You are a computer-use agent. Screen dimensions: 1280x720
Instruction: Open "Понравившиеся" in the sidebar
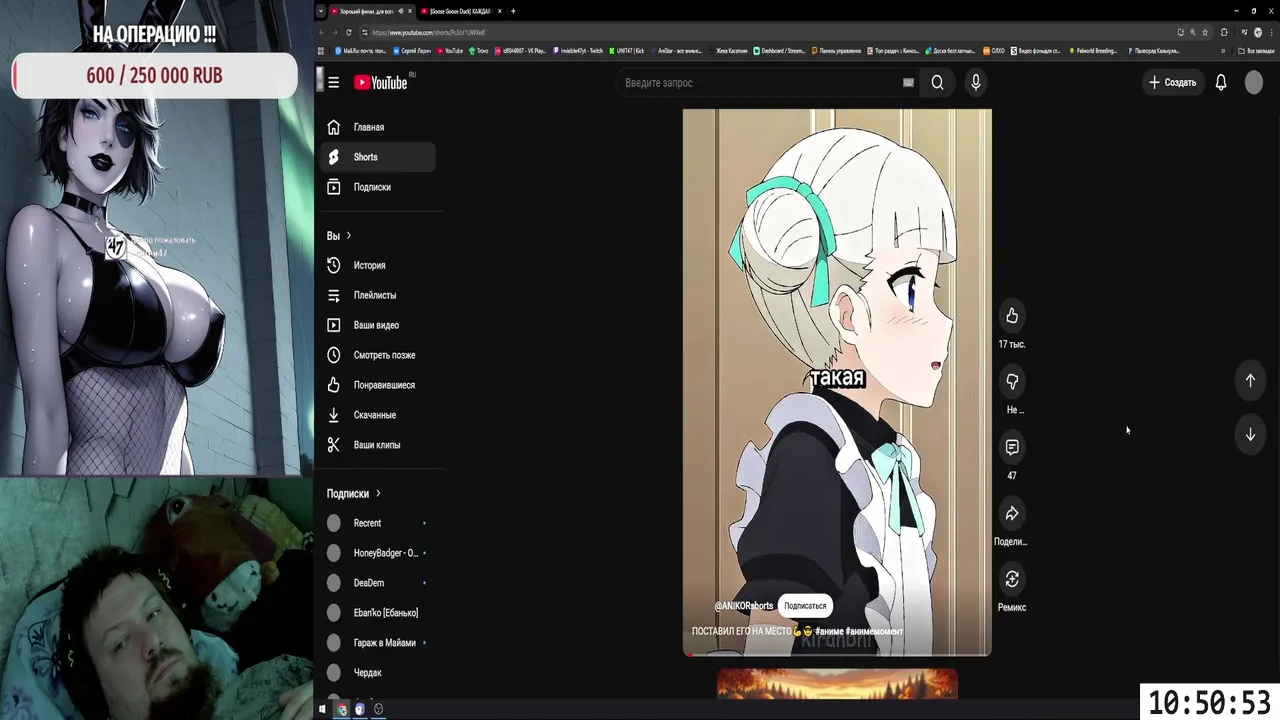point(378,385)
